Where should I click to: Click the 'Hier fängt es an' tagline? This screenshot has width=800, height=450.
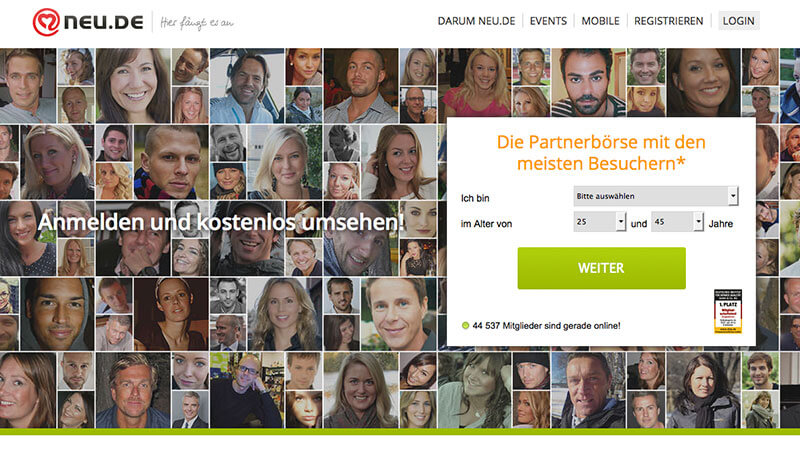tap(197, 23)
